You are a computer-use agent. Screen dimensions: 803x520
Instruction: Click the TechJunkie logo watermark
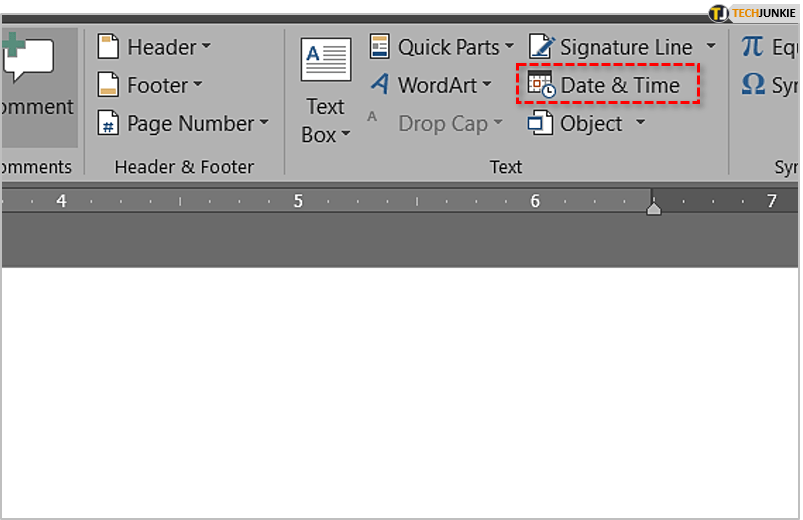tap(752, 13)
